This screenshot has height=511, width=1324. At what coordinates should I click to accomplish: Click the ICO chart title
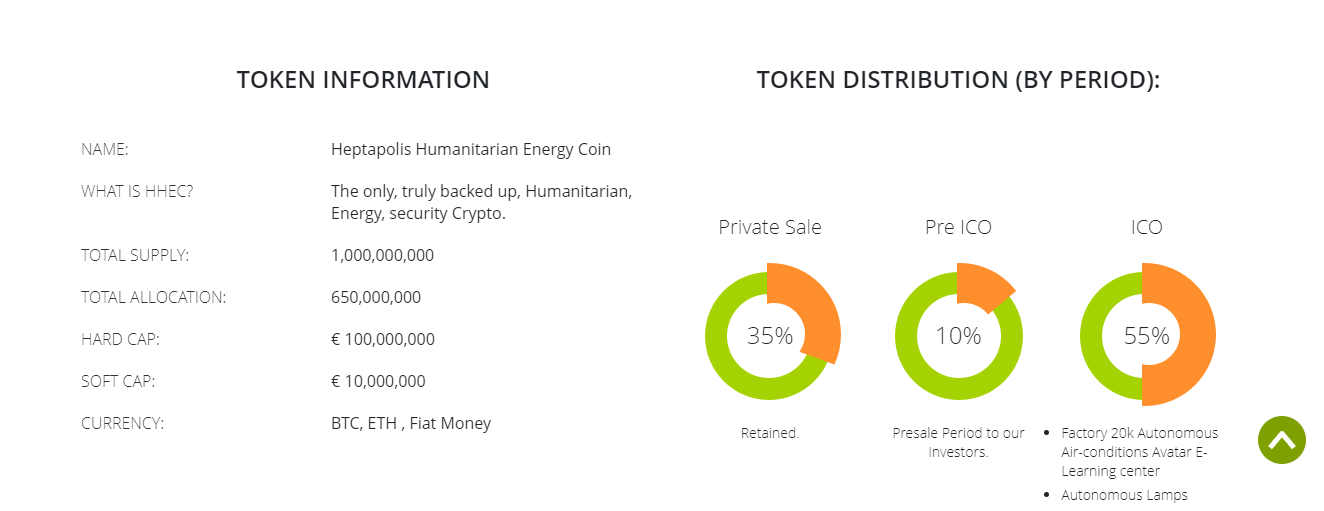[x=1147, y=227]
